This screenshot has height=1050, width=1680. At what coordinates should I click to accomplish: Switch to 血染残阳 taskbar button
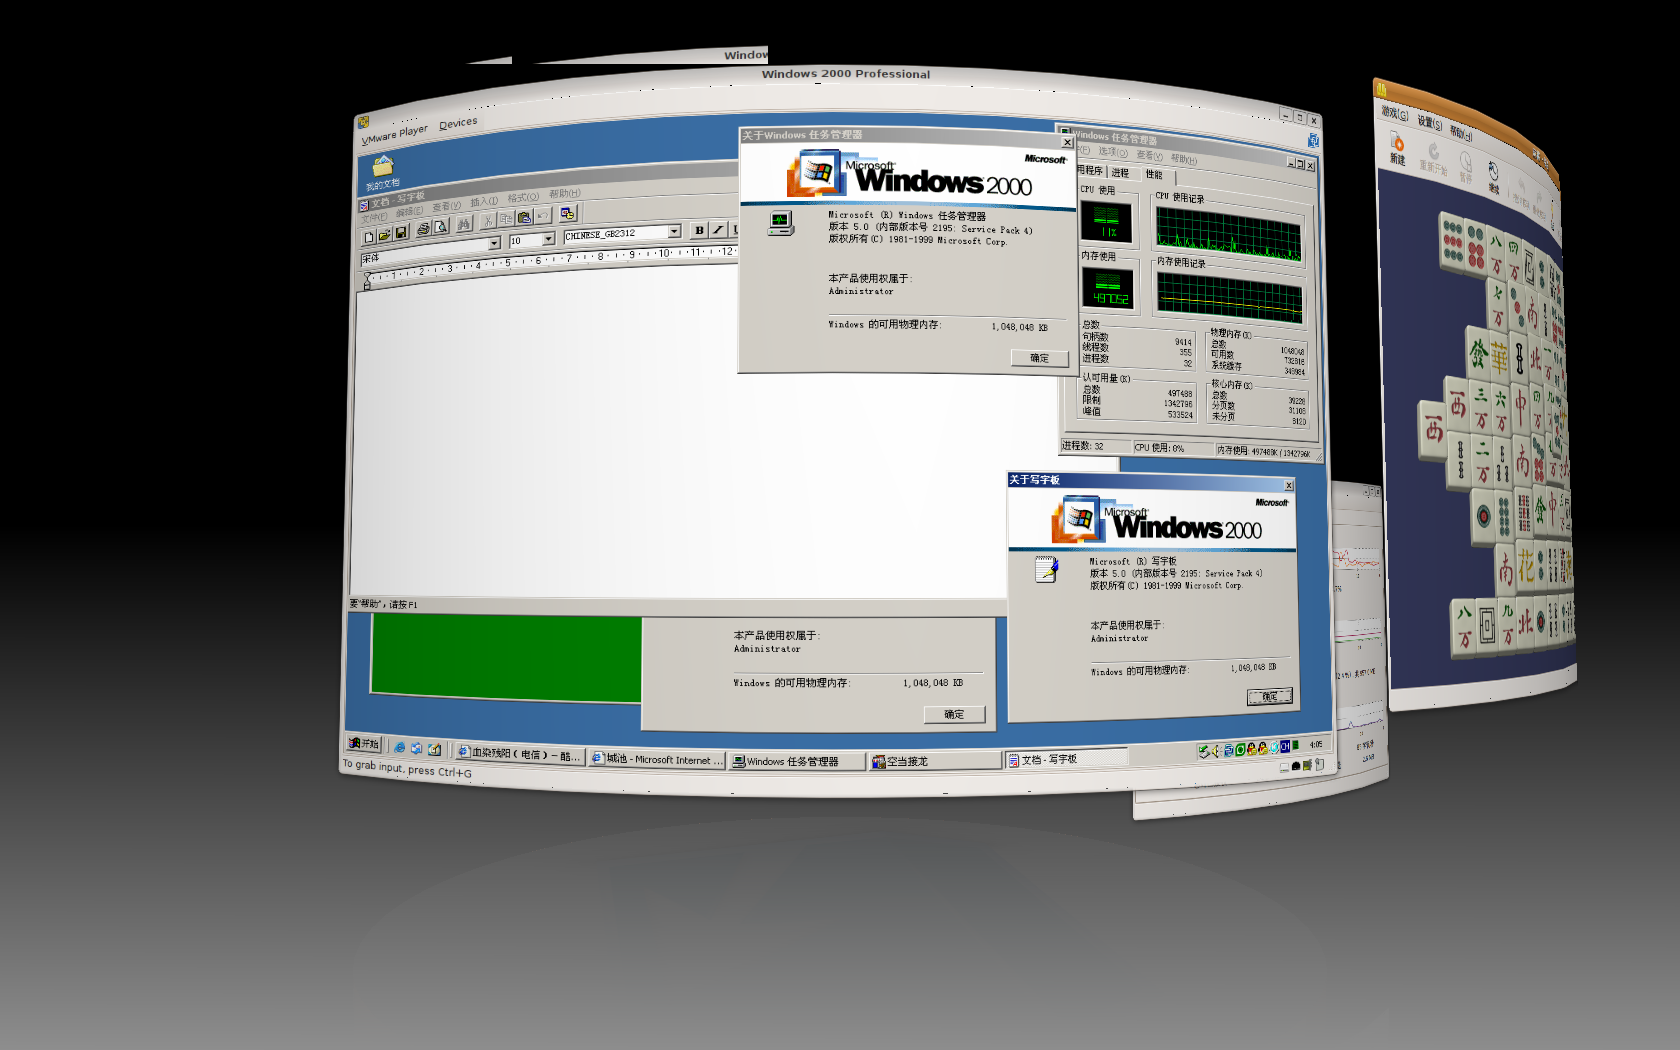[x=518, y=754]
